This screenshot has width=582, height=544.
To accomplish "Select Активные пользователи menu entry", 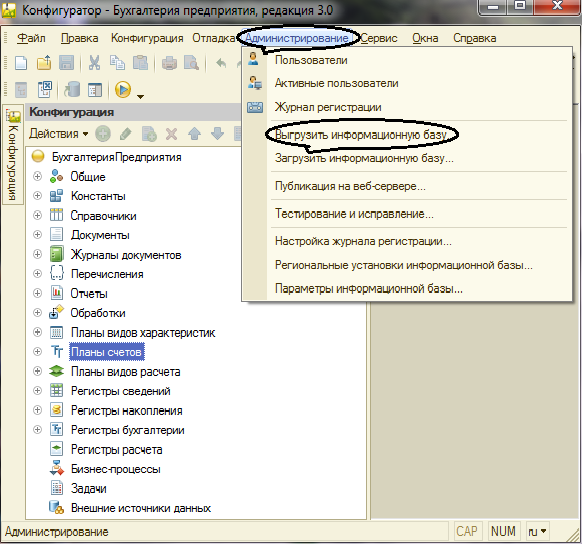I will click(406, 83).
